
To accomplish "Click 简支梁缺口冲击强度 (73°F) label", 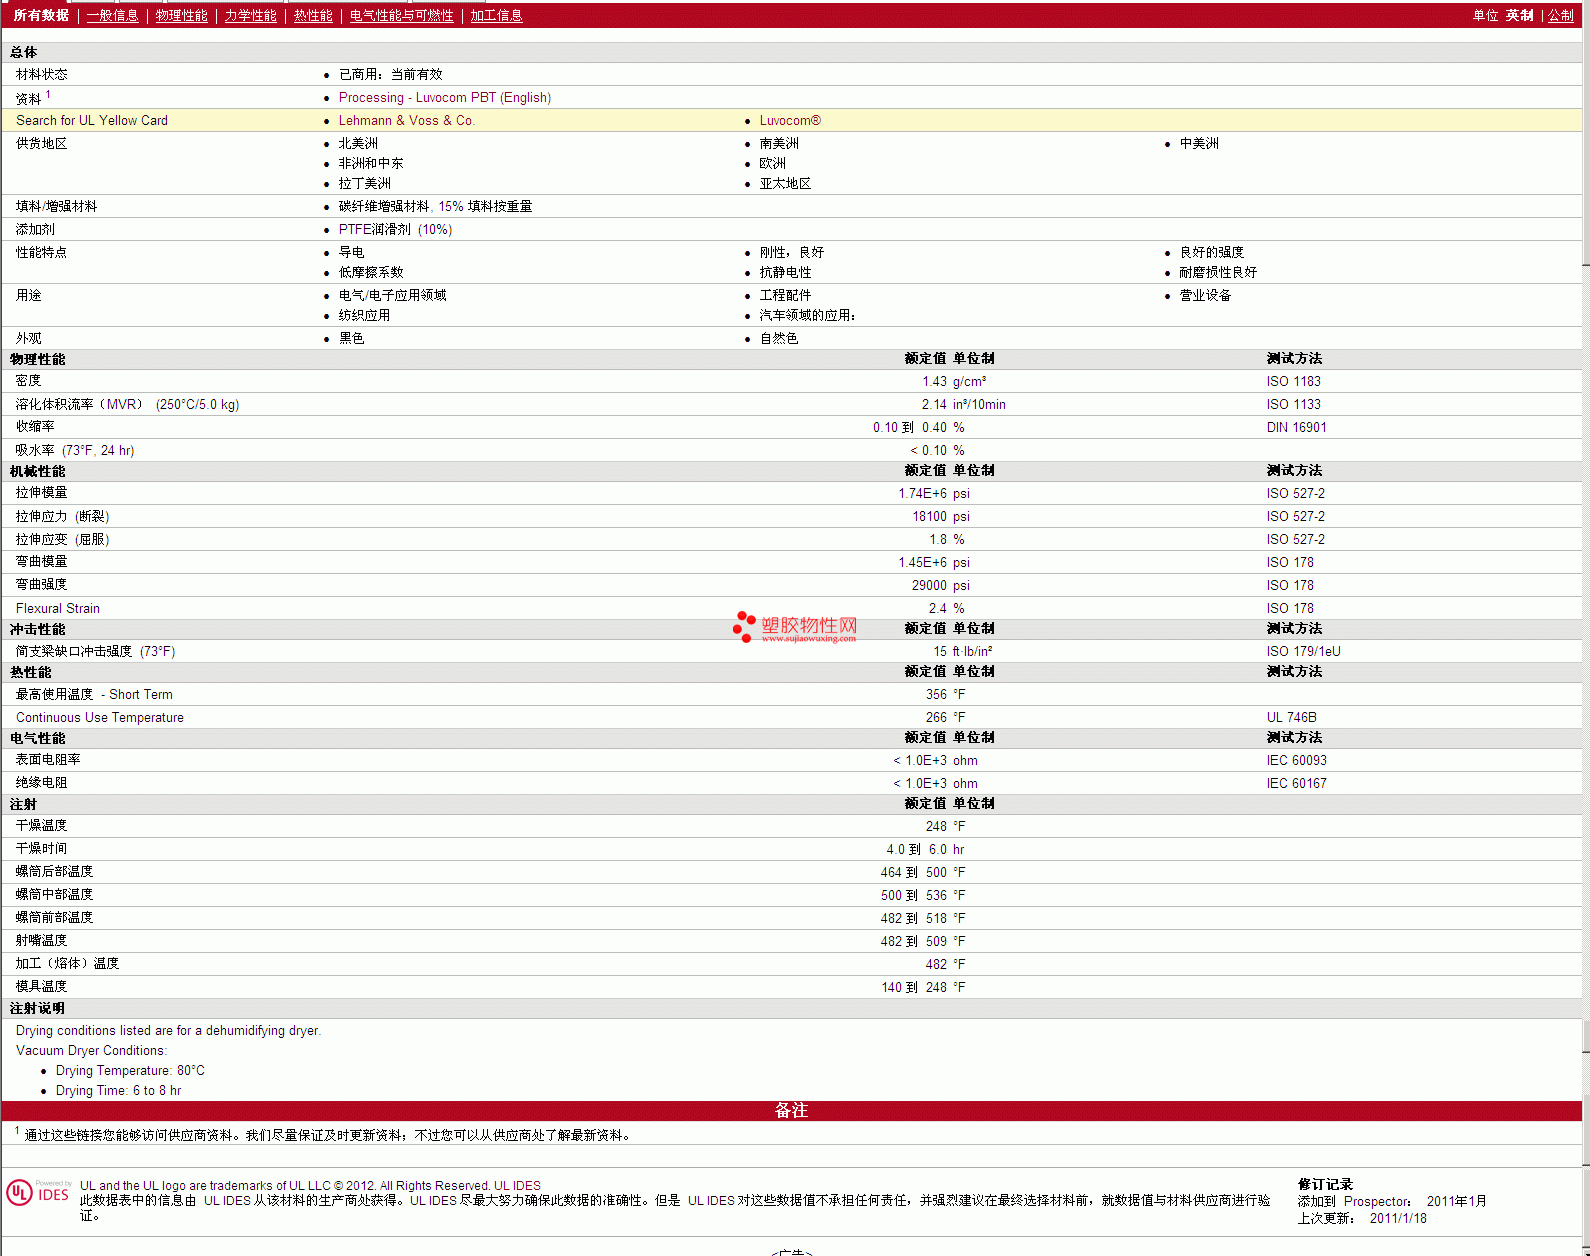I will [x=95, y=651].
